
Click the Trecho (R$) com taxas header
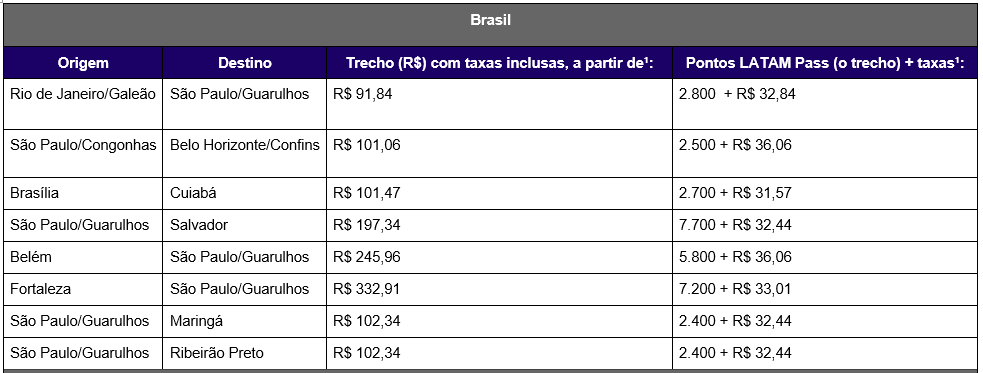[500, 63]
